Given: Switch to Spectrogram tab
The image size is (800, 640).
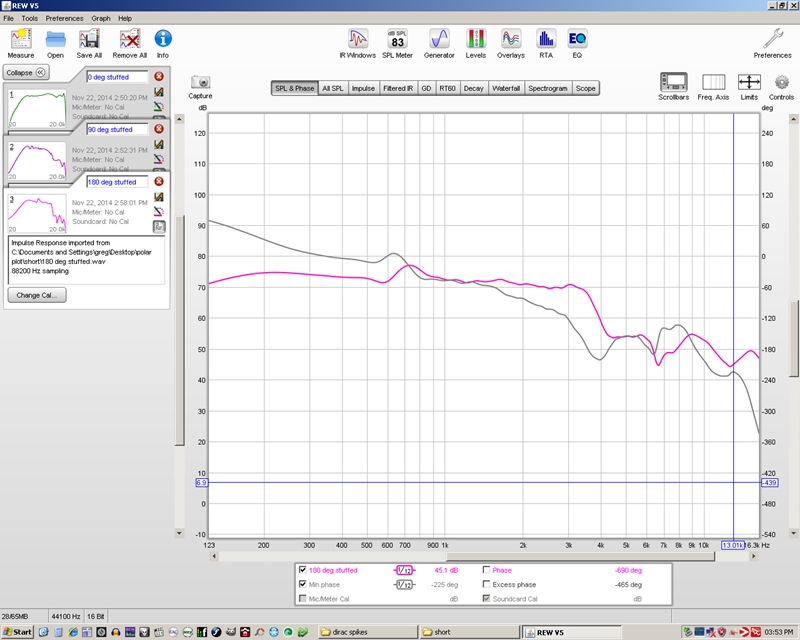Looking at the screenshot, I should 548,88.
